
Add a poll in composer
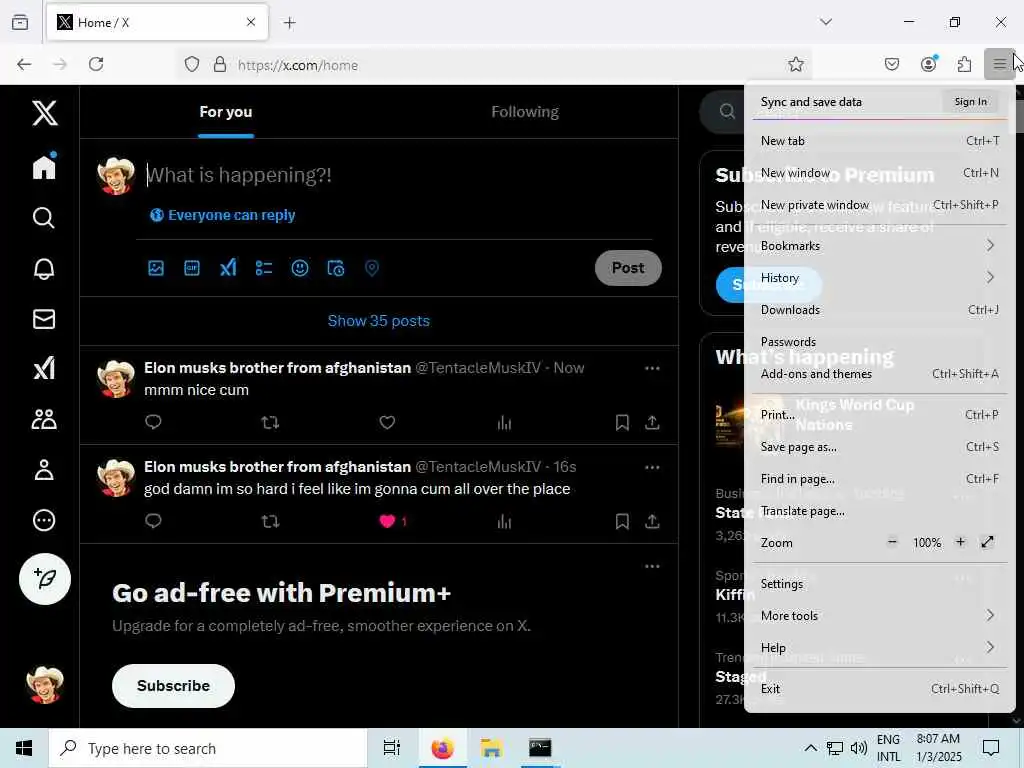tap(264, 268)
